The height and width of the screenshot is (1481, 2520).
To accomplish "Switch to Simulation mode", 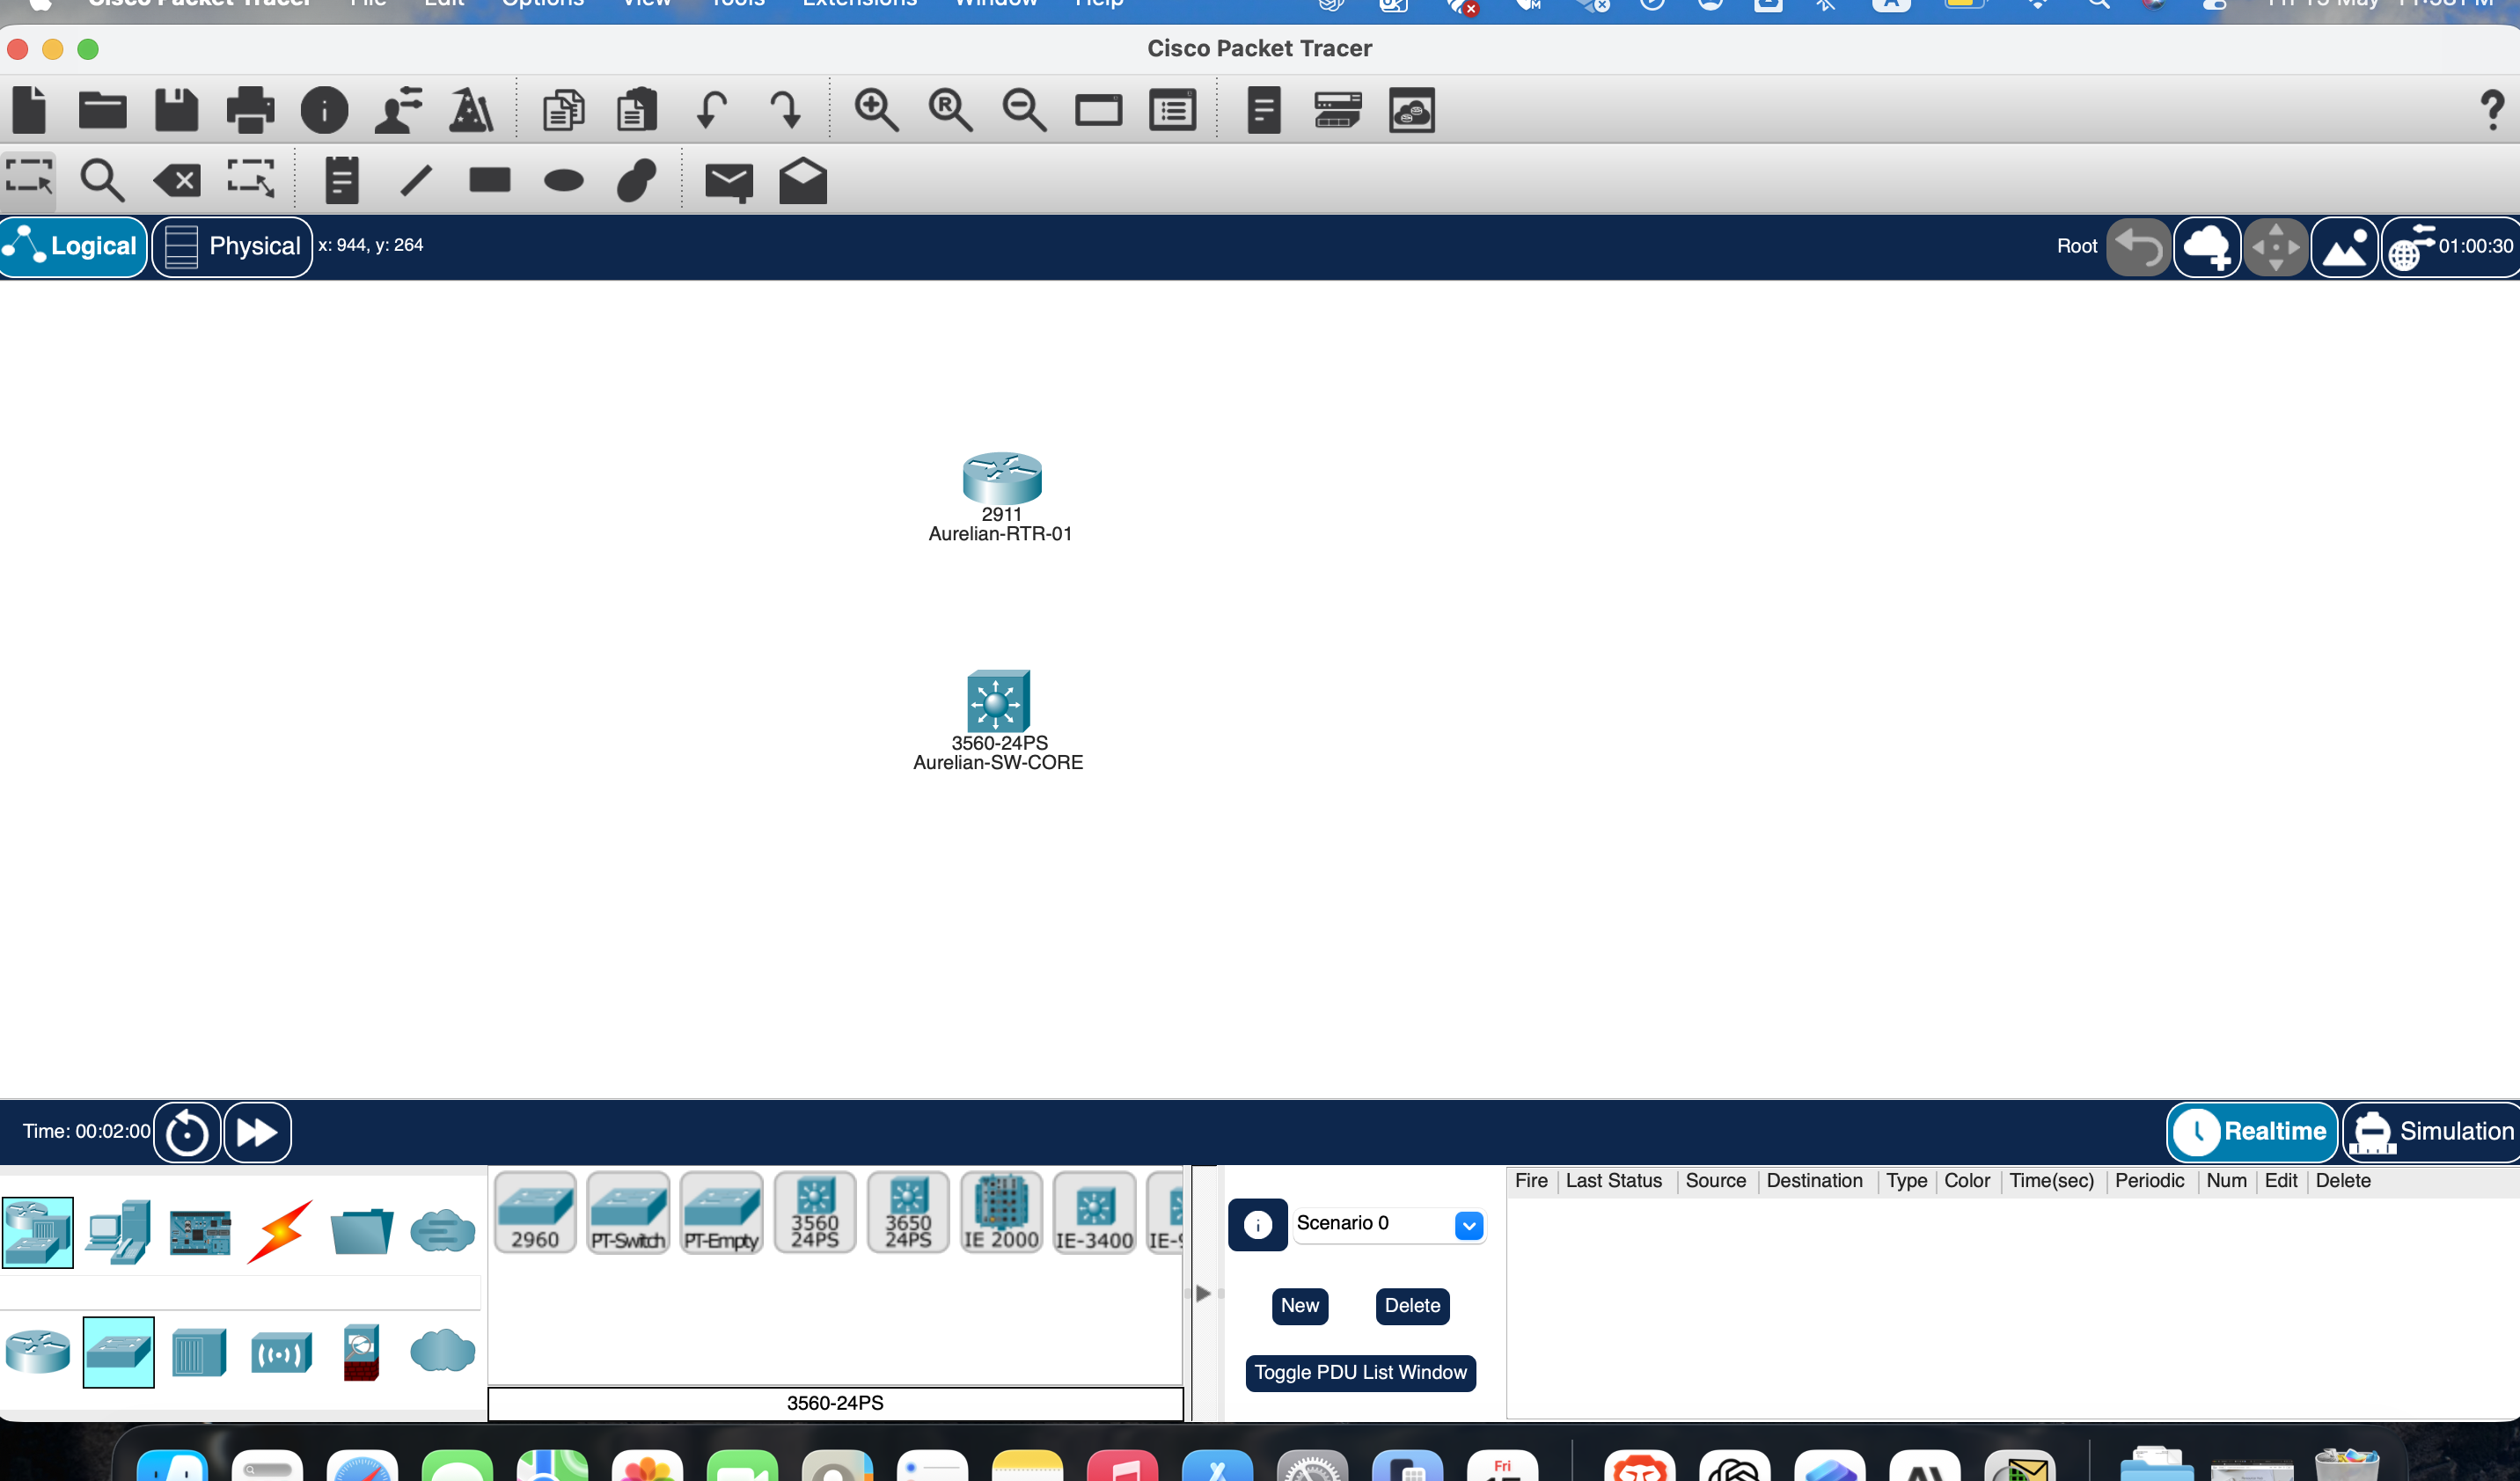I will pos(2432,1131).
